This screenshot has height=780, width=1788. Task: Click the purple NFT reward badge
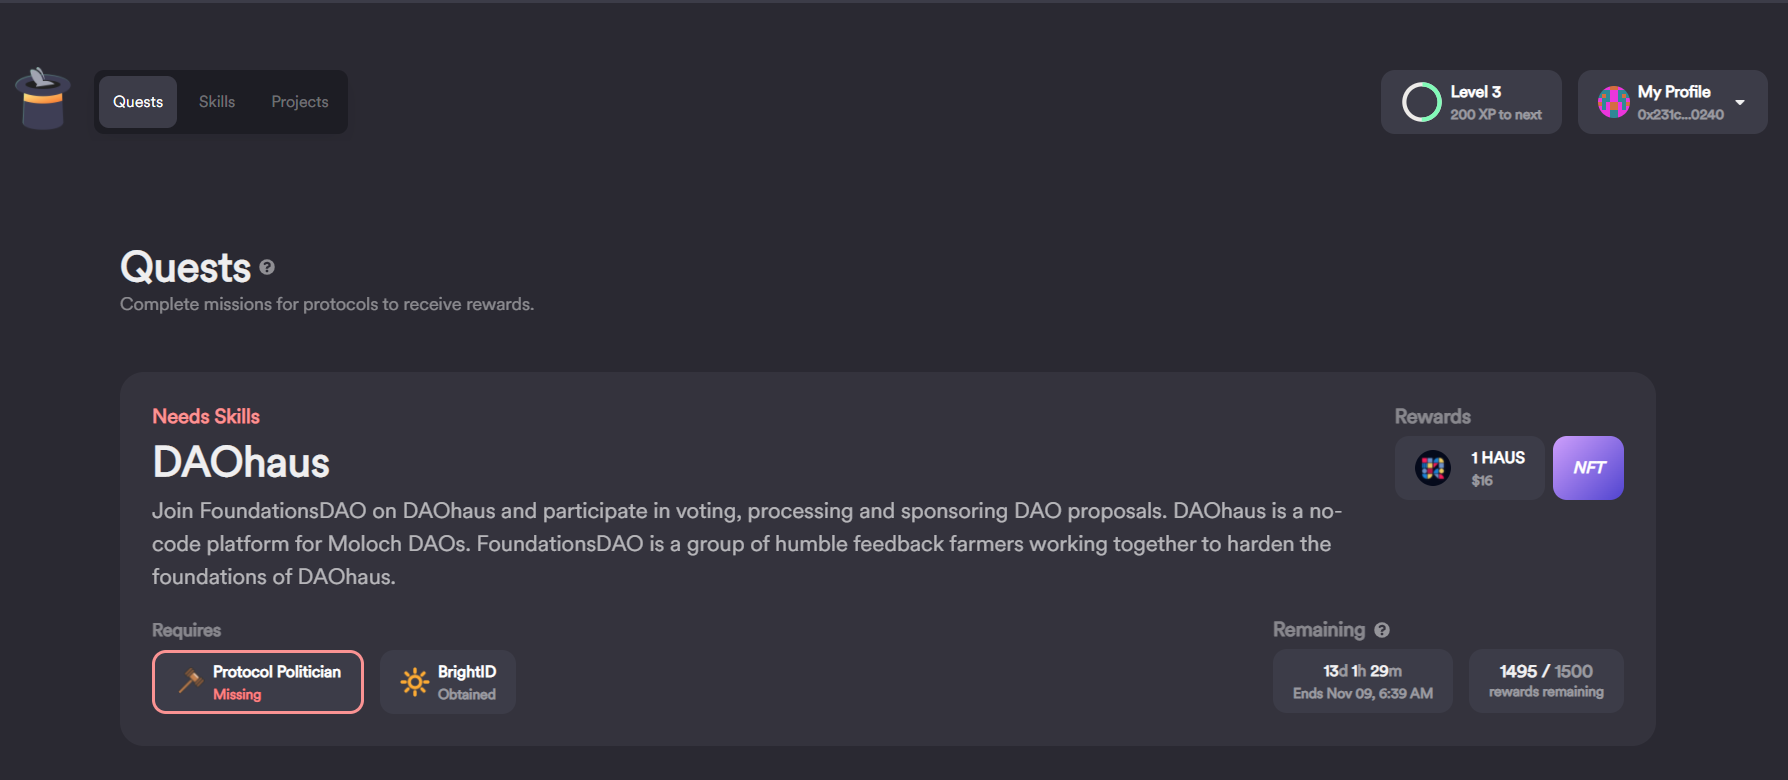1588,468
